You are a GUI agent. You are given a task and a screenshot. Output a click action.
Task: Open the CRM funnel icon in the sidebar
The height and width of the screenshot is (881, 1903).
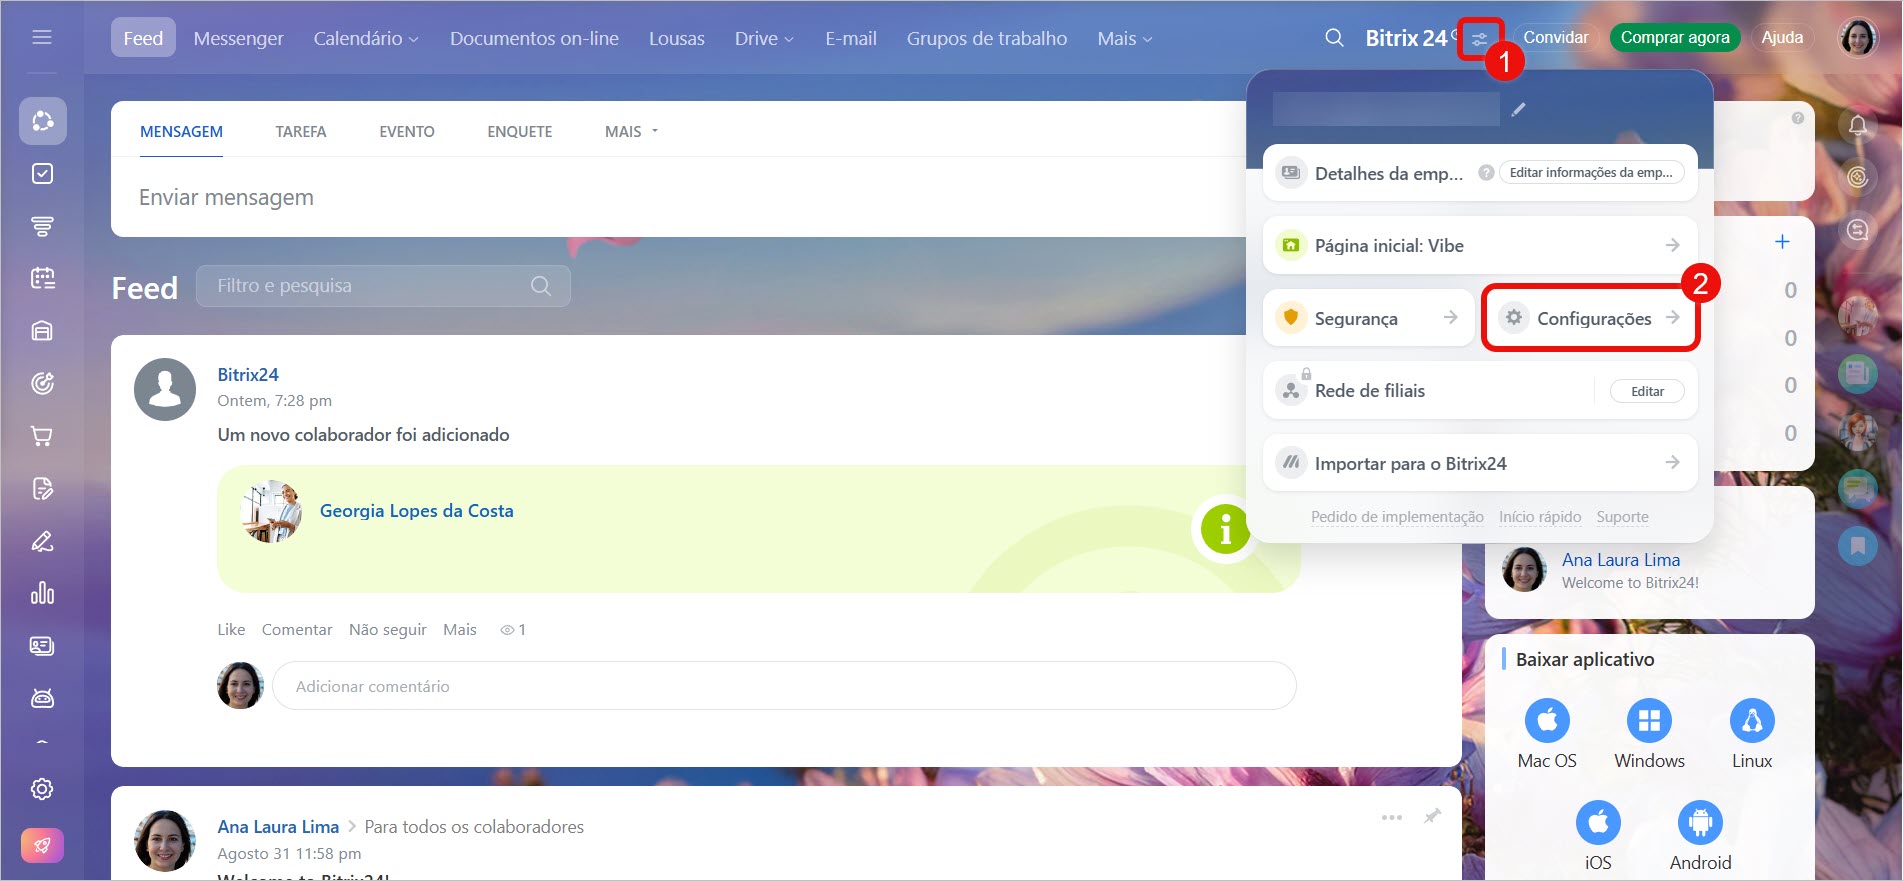point(42,227)
